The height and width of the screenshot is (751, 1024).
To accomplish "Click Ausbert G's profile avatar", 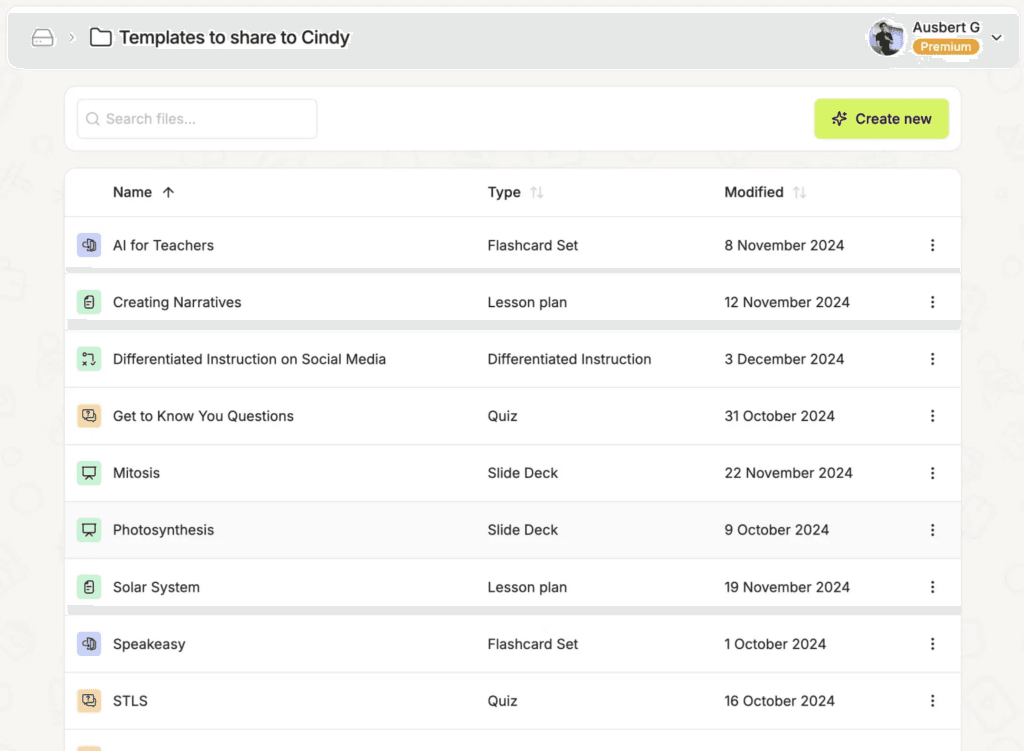I will click(886, 37).
